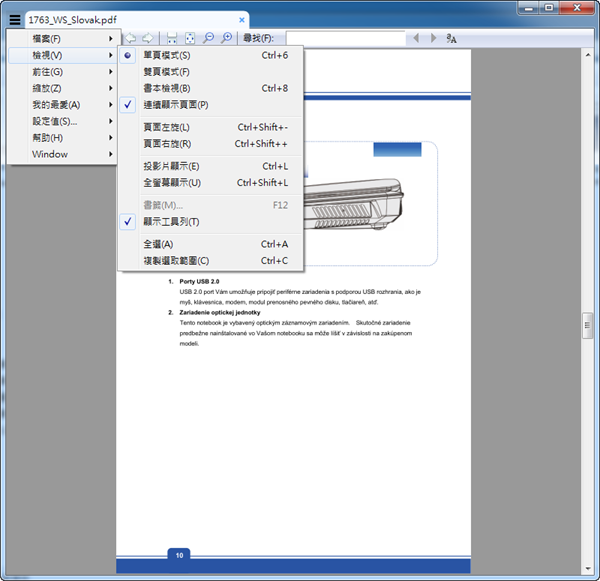Viewport: 600px width, 581px height.
Task: Select the 1763_WS_Slovak.pdf tab
Action: pos(137,20)
